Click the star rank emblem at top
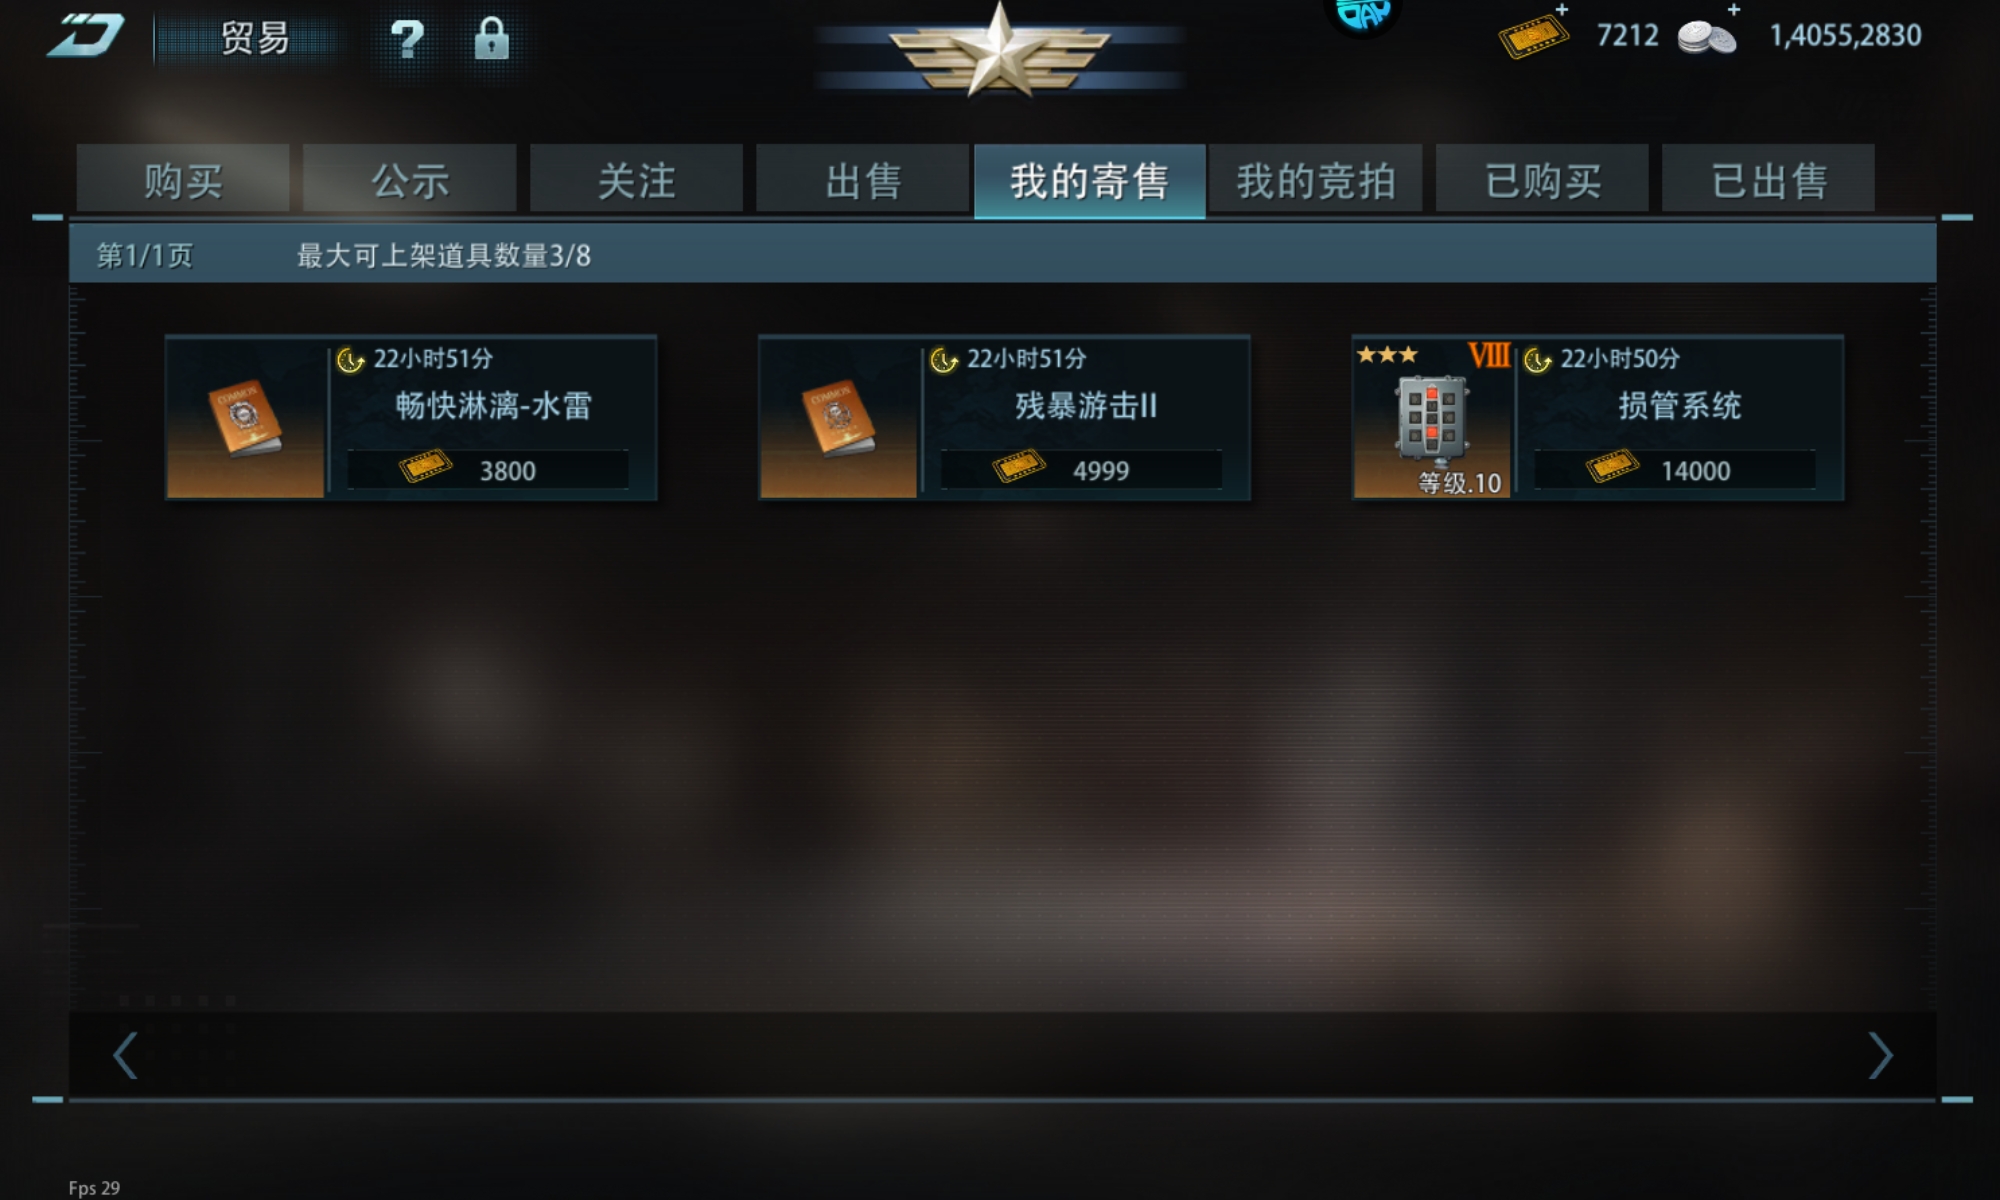This screenshot has height=1200, width=2000. click(1000, 50)
